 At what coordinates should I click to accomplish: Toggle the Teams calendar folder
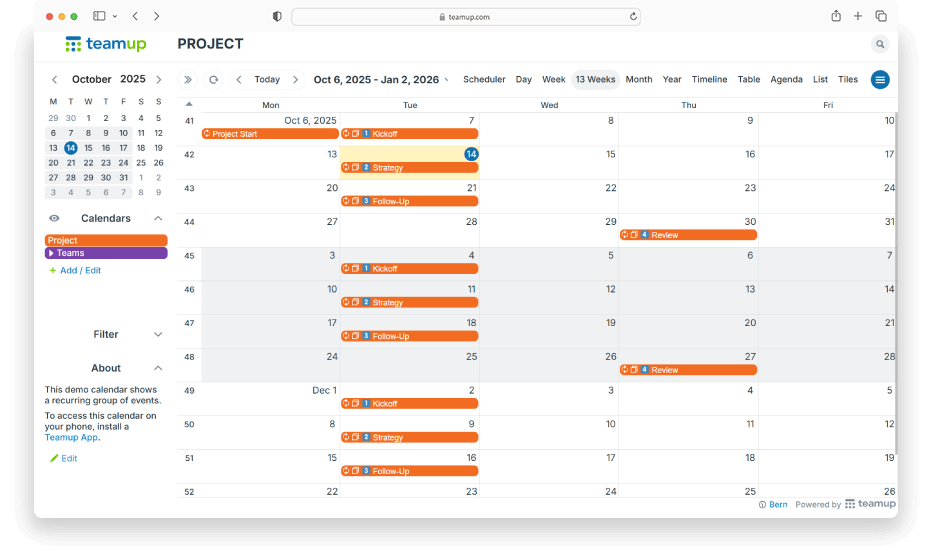(x=106, y=253)
